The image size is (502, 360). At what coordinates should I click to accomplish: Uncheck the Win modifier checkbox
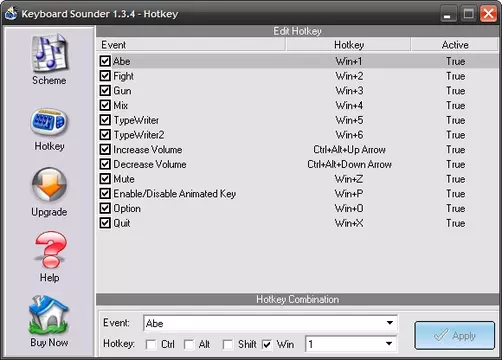[267, 344]
